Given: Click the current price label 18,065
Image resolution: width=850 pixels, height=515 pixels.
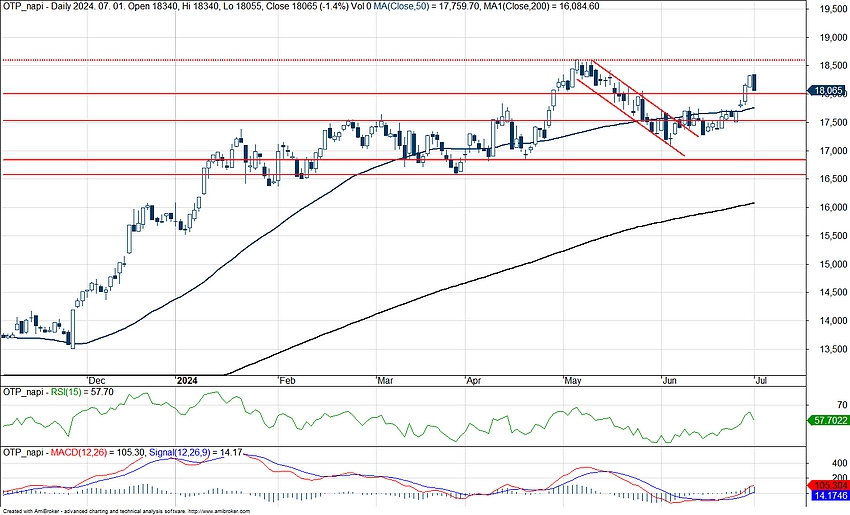Looking at the screenshot, I should (x=827, y=91).
